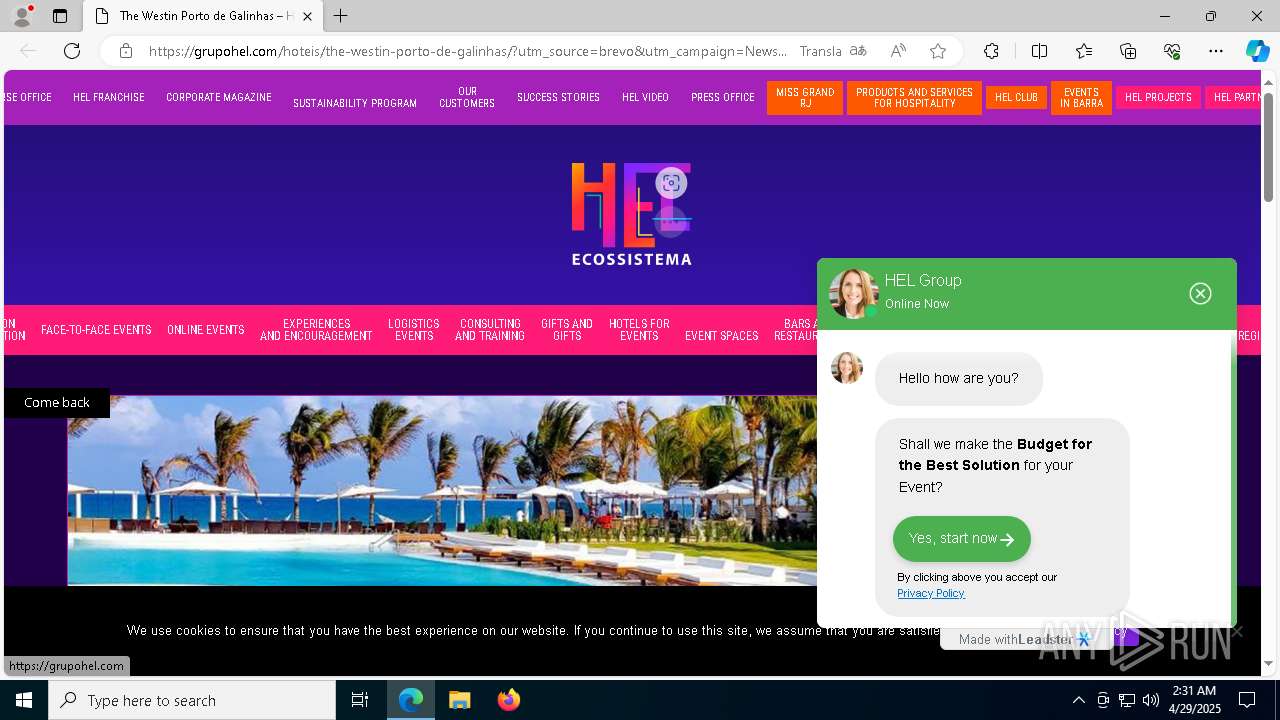Open Face-to-Face Events category
Image resolution: width=1280 pixels, height=720 pixels.
point(96,330)
